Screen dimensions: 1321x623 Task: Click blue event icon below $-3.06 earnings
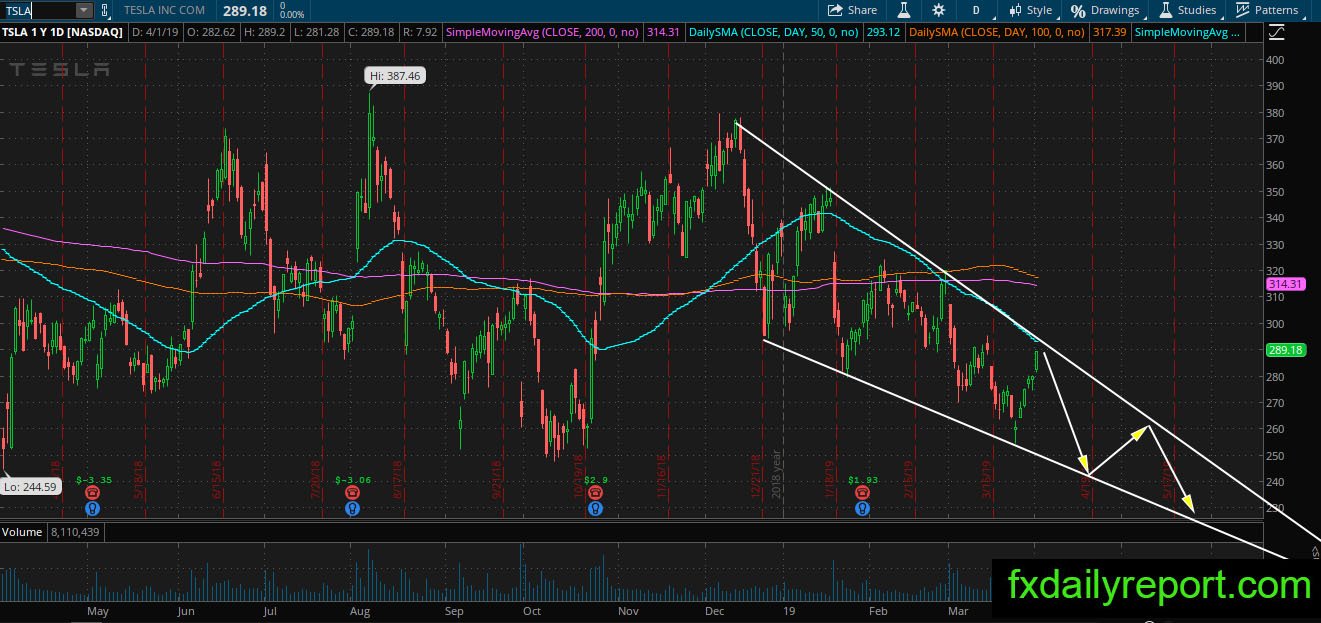352,508
